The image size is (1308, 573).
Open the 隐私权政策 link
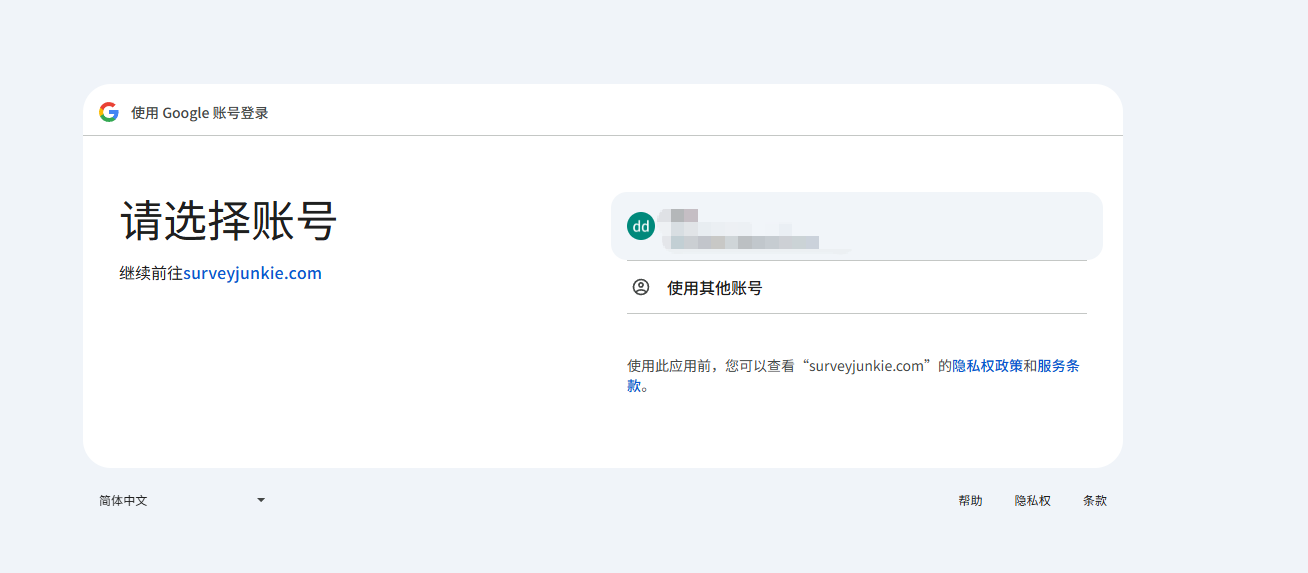(x=987, y=366)
